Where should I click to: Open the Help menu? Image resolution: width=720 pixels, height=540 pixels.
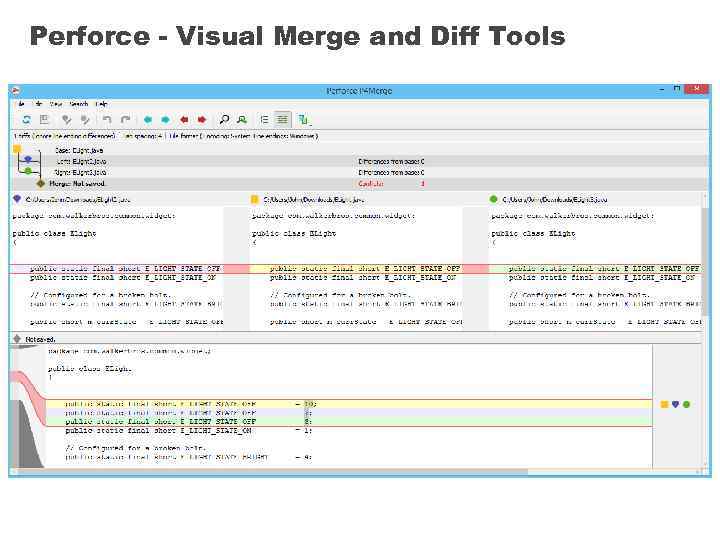point(101,104)
